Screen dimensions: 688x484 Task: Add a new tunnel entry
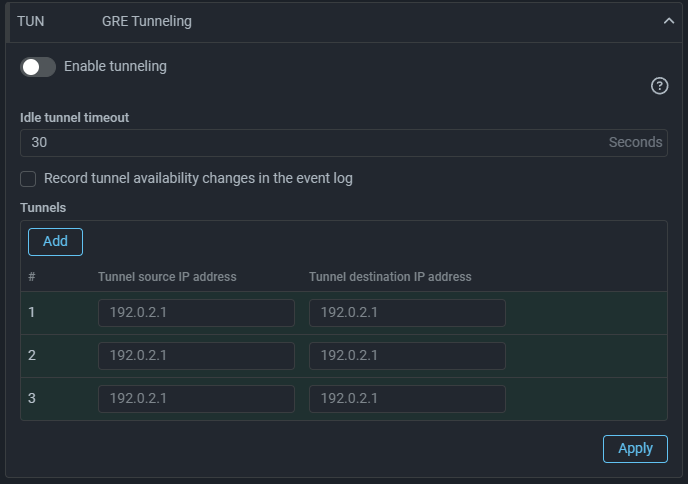tap(55, 242)
